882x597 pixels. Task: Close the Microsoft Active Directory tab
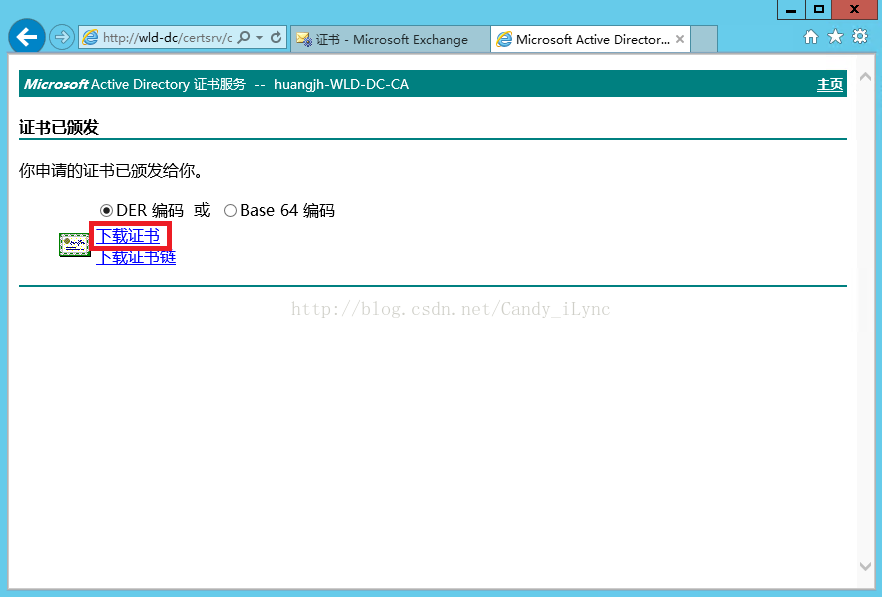click(x=681, y=40)
